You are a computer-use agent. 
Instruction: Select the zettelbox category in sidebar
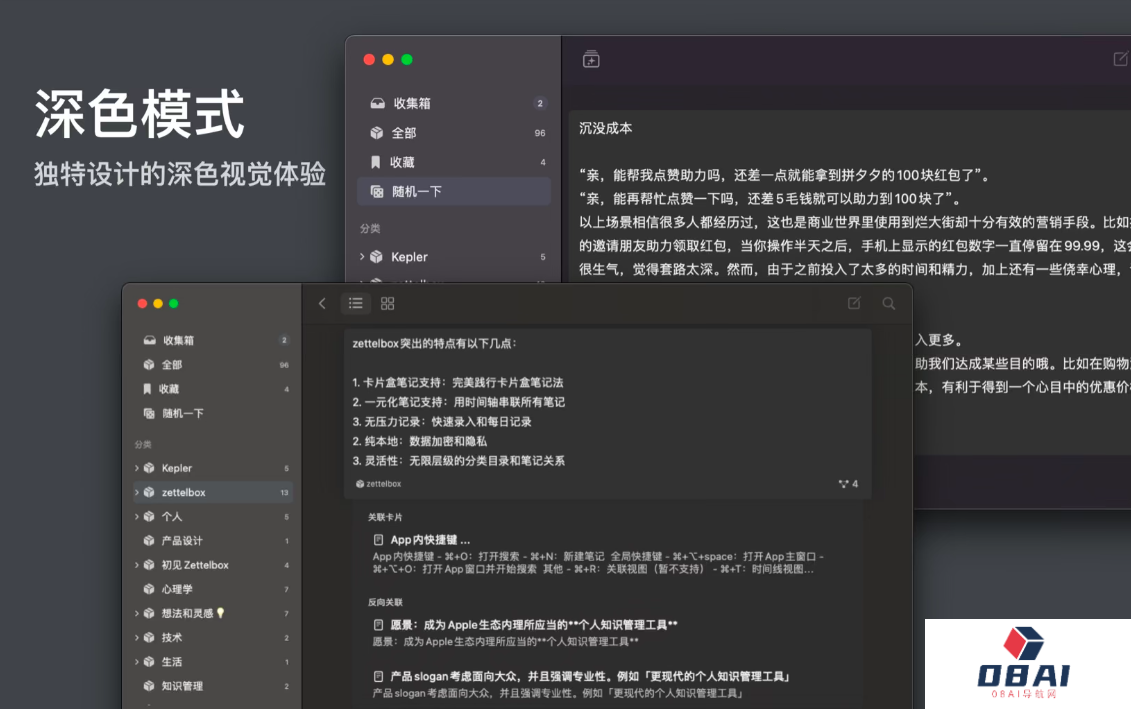[x=184, y=492]
